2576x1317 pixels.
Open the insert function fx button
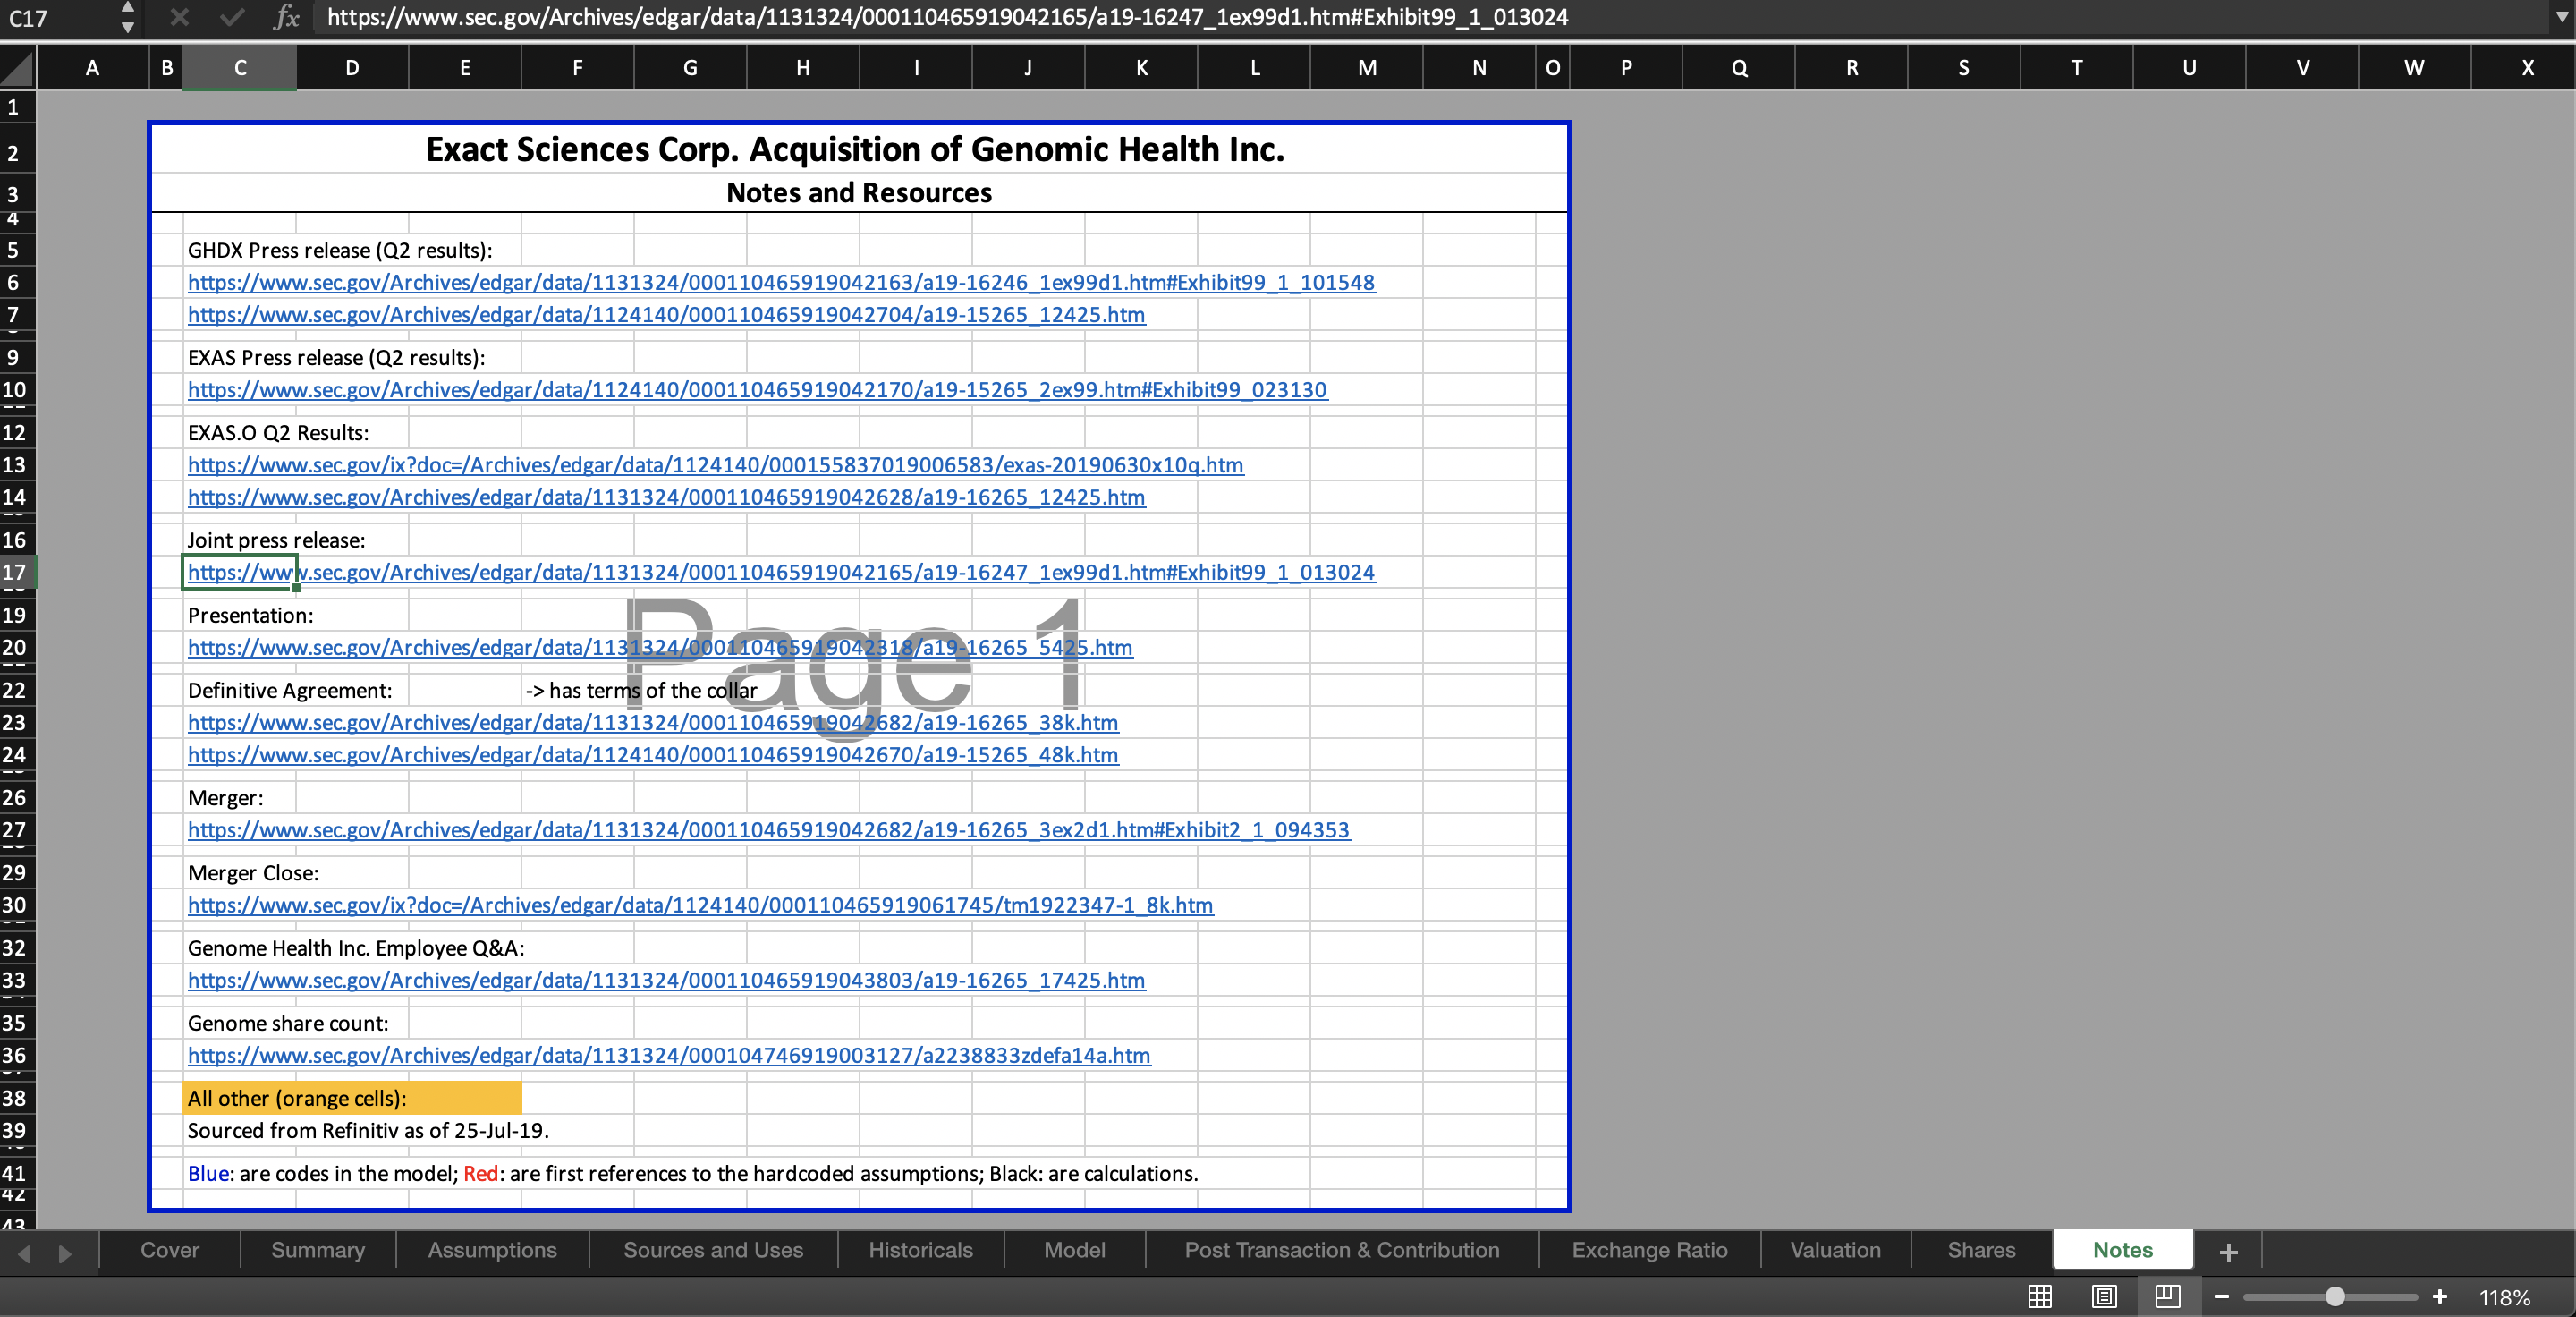286,17
